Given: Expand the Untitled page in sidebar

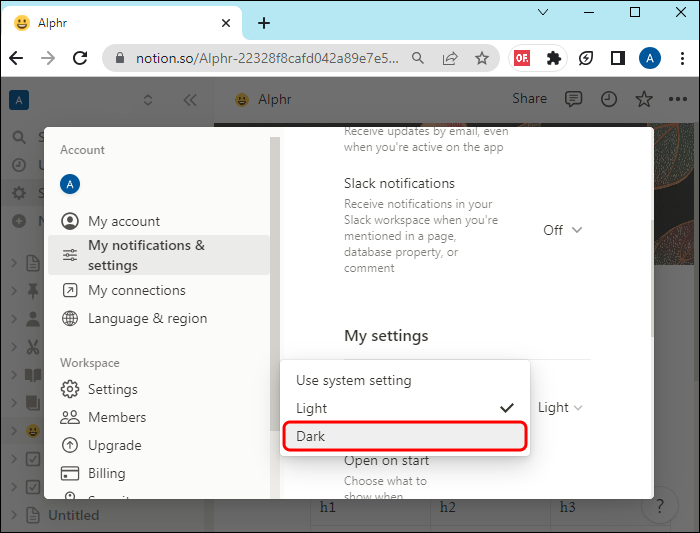Looking at the screenshot, I should [x=14, y=515].
